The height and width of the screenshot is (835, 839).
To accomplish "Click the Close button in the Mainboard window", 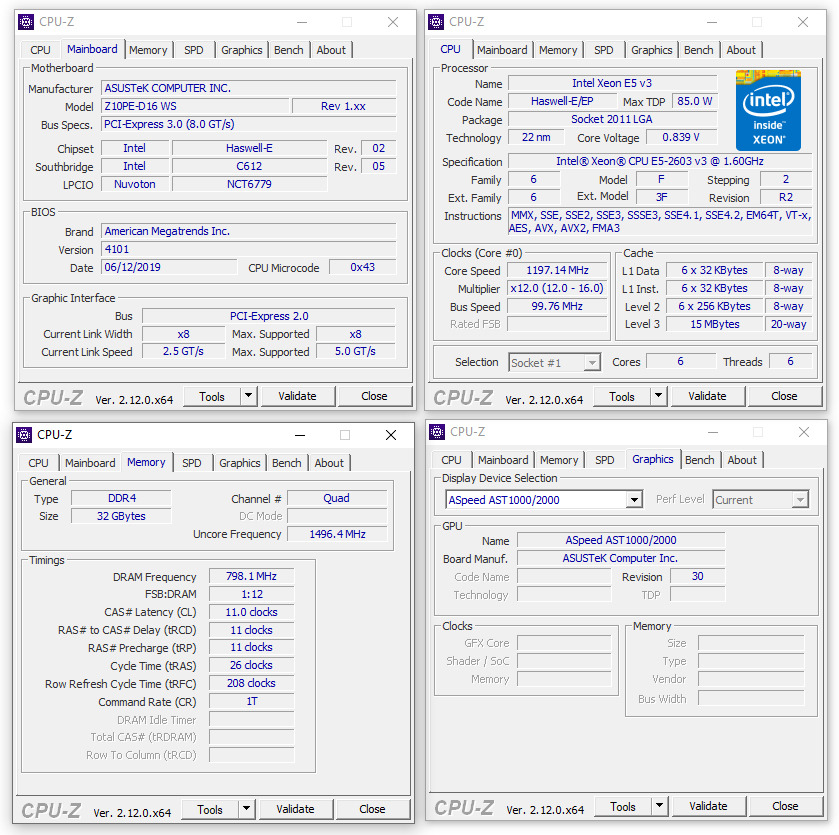I will tap(375, 396).
